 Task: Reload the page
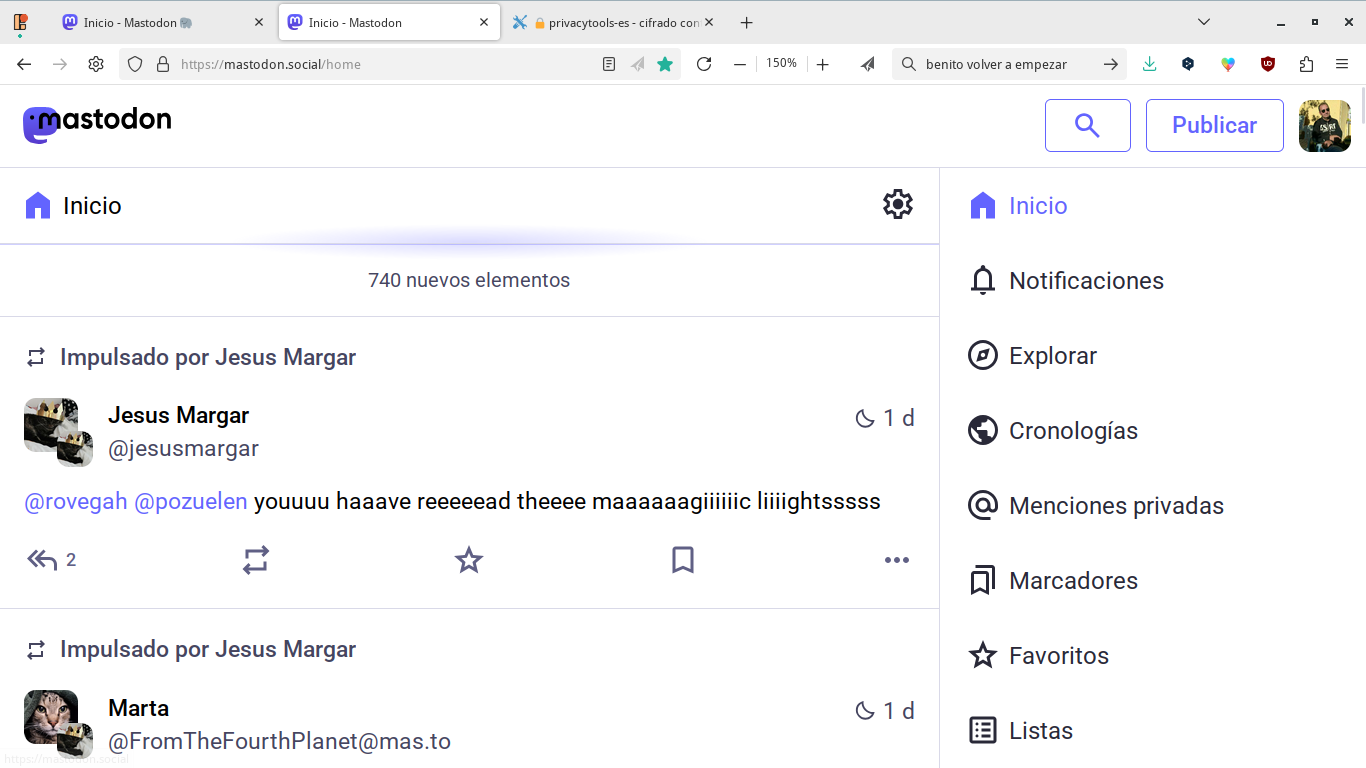[x=704, y=64]
